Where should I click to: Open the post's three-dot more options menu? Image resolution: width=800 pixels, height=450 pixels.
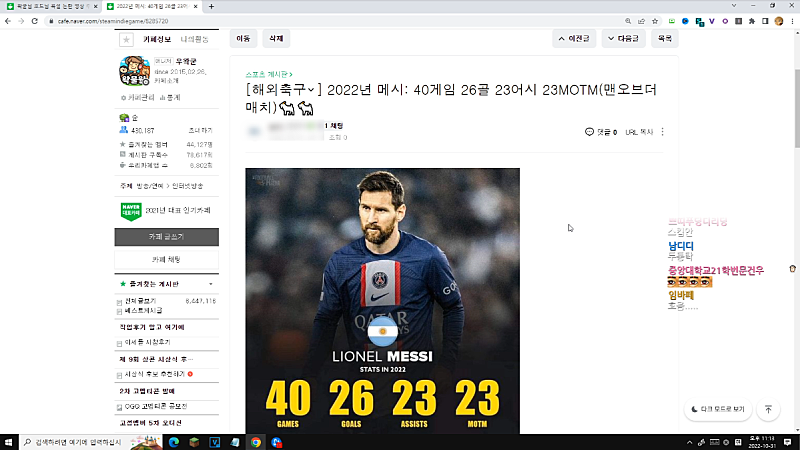(x=662, y=132)
